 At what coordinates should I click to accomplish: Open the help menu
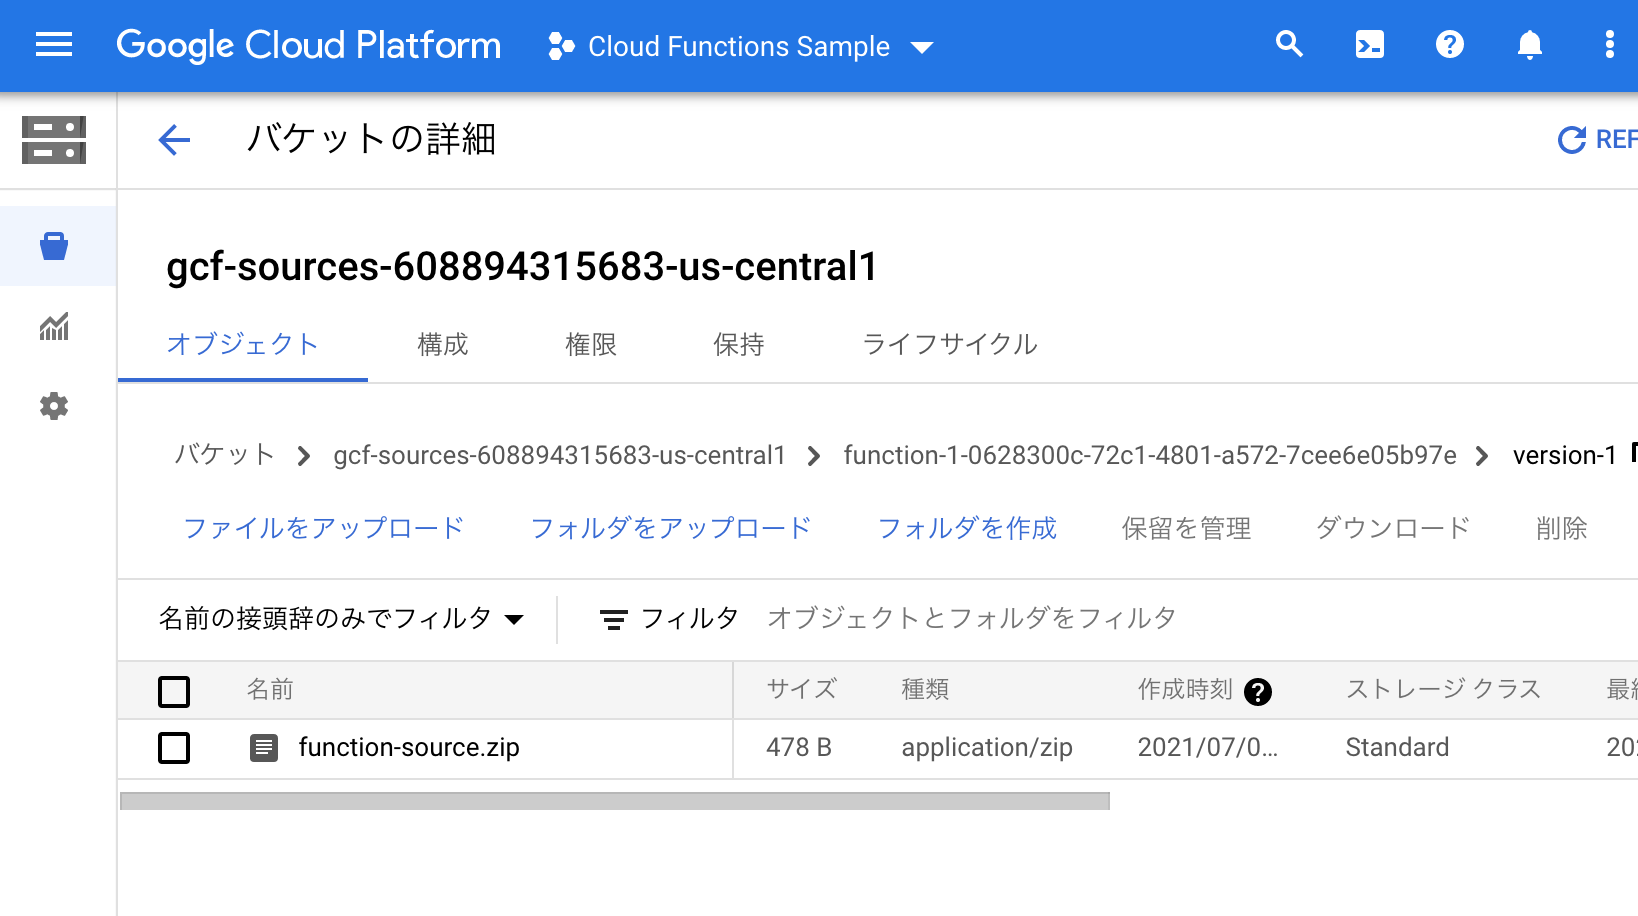click(x=1449, y=45)
